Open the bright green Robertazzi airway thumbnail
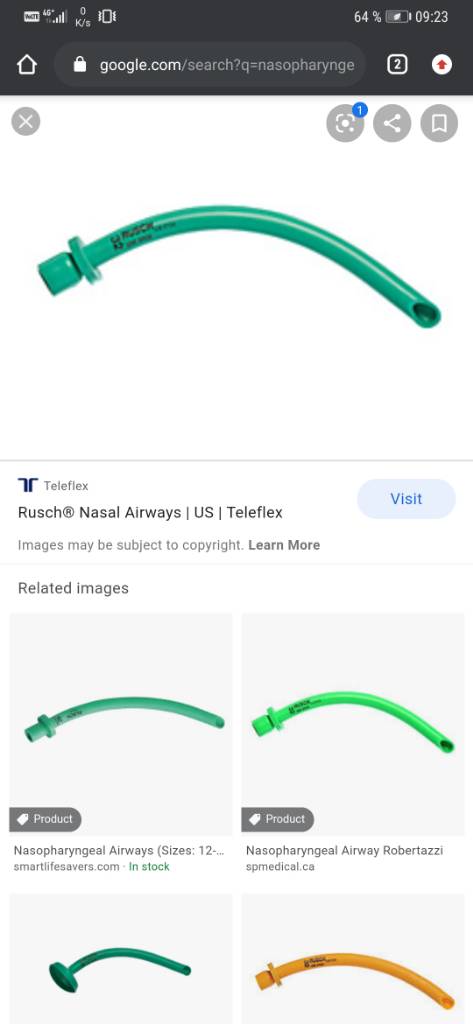The width and height of the screenshot is (473, 1024). pyautogui.click(x=353, y=724)
